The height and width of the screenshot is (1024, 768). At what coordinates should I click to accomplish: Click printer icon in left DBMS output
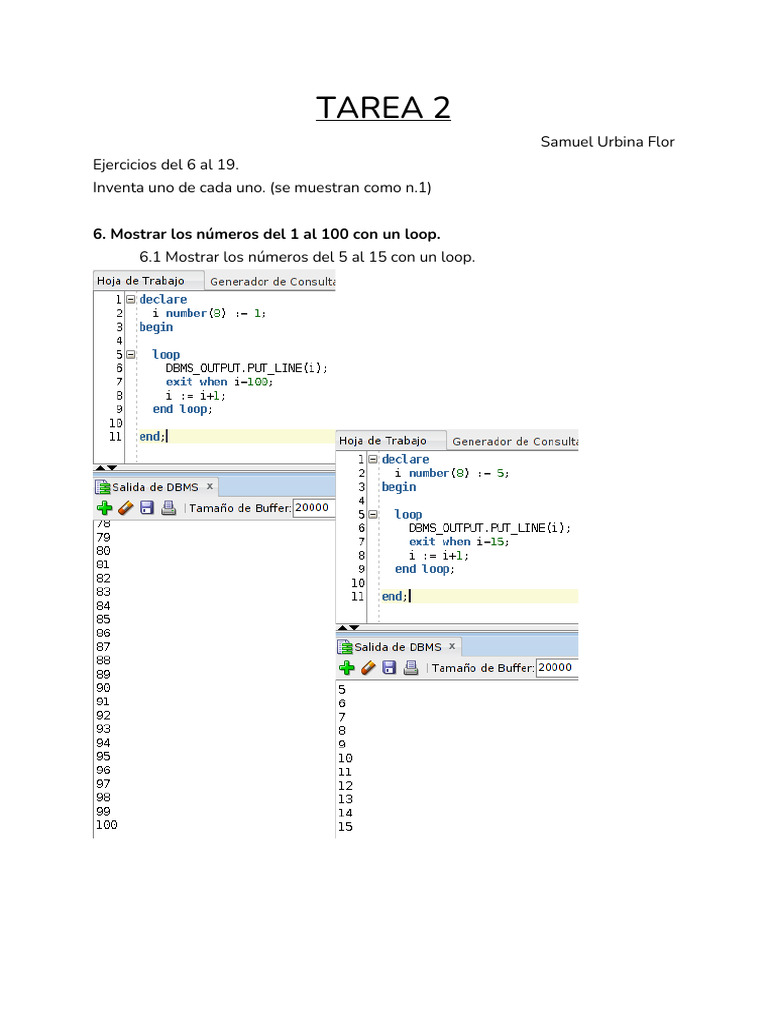168,507
